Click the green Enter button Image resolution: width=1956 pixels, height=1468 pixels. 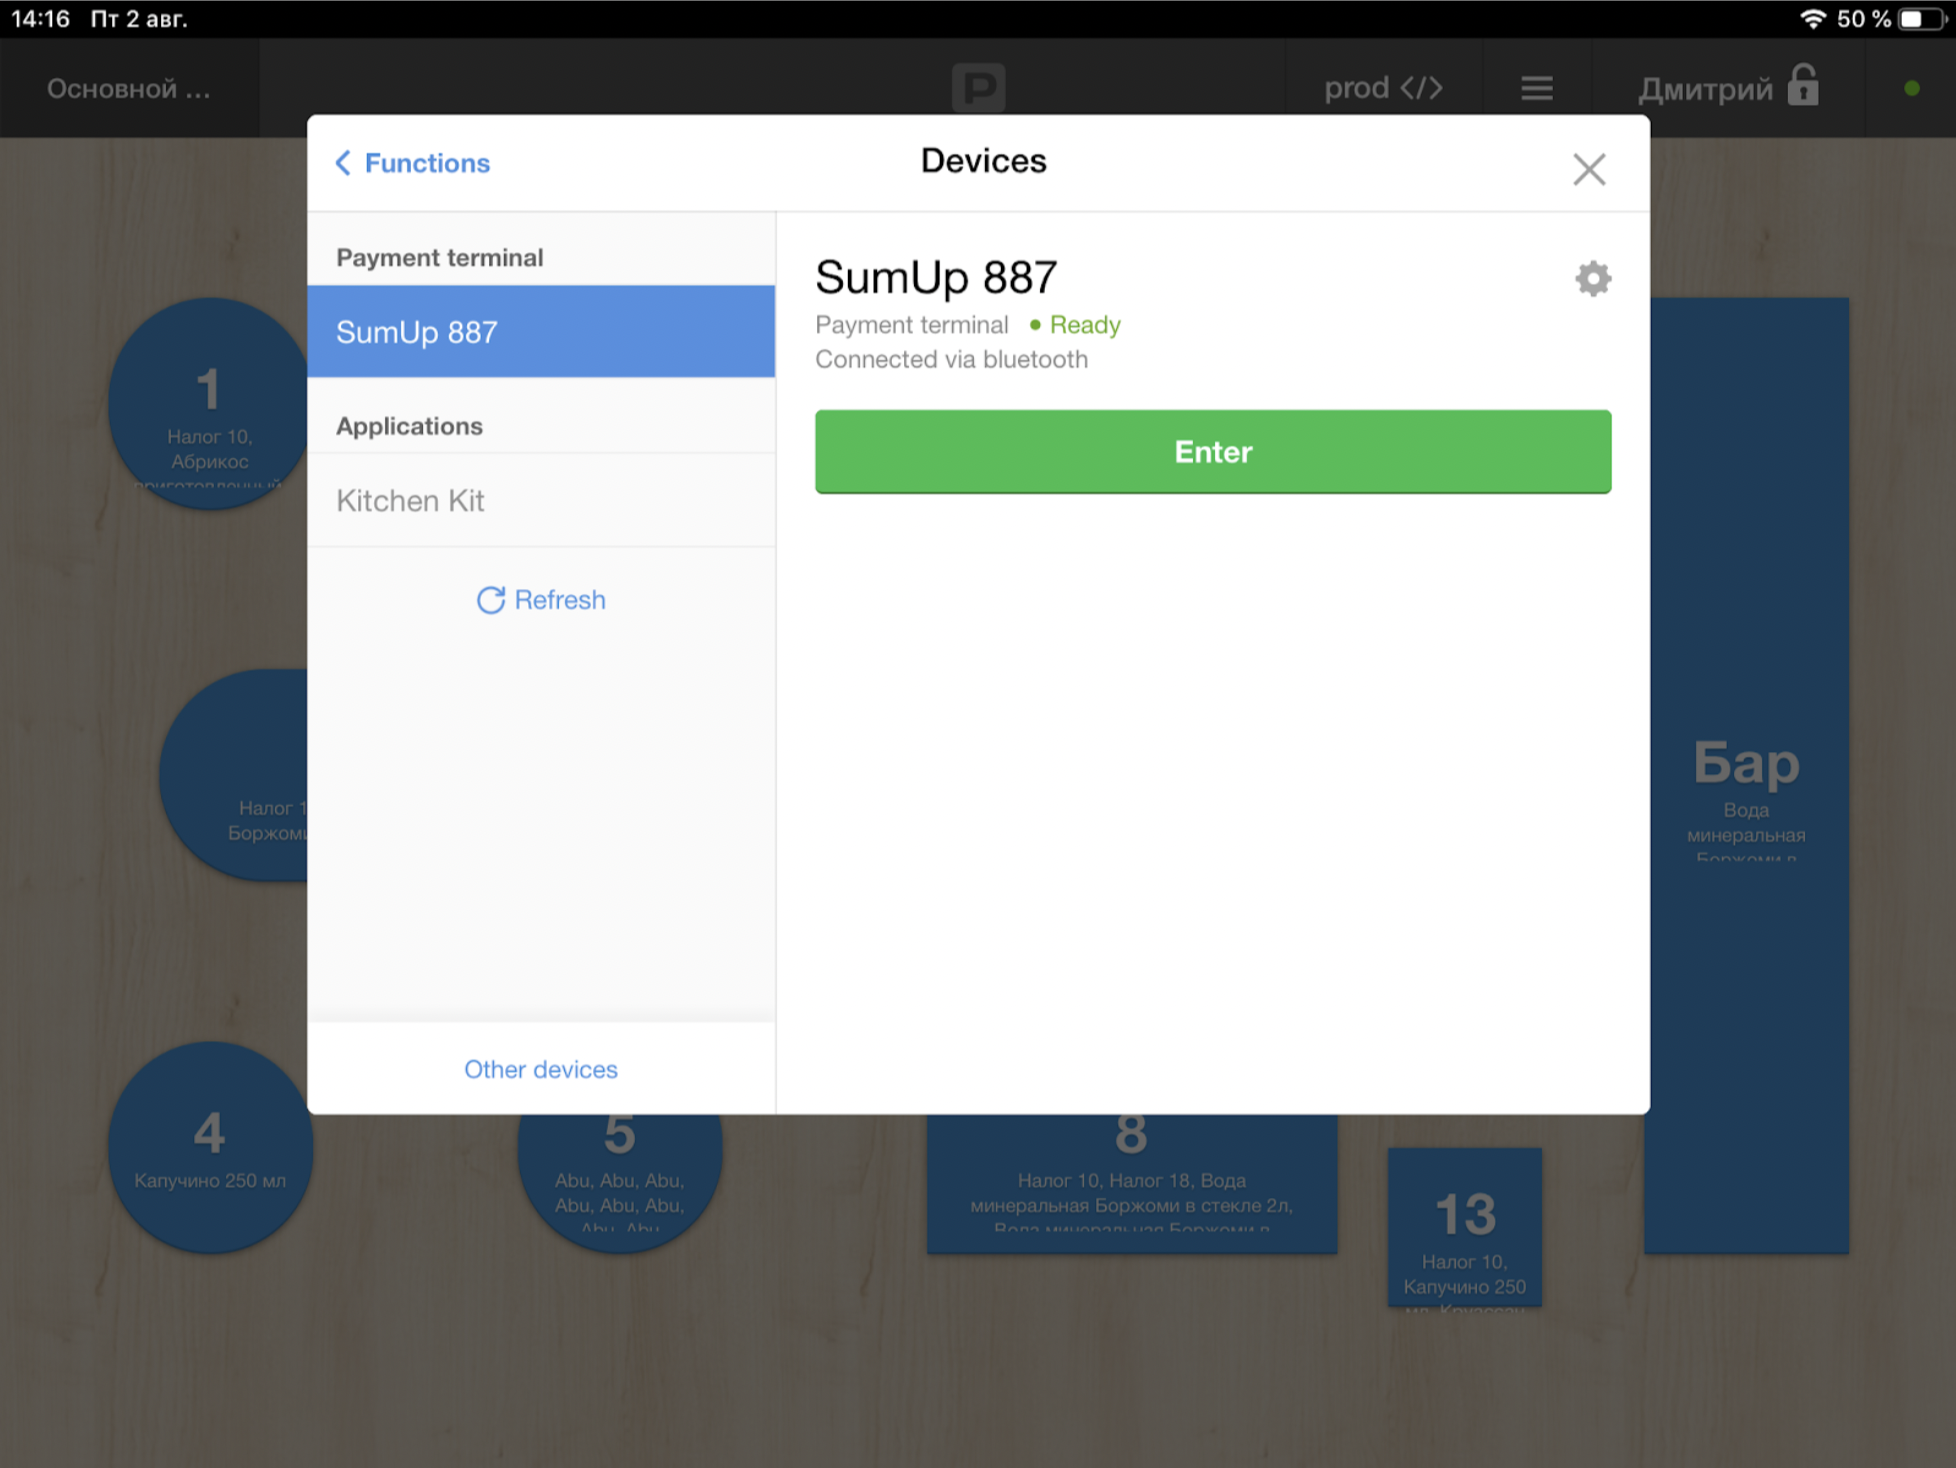pyautogui.click(x=1213, y=452)
